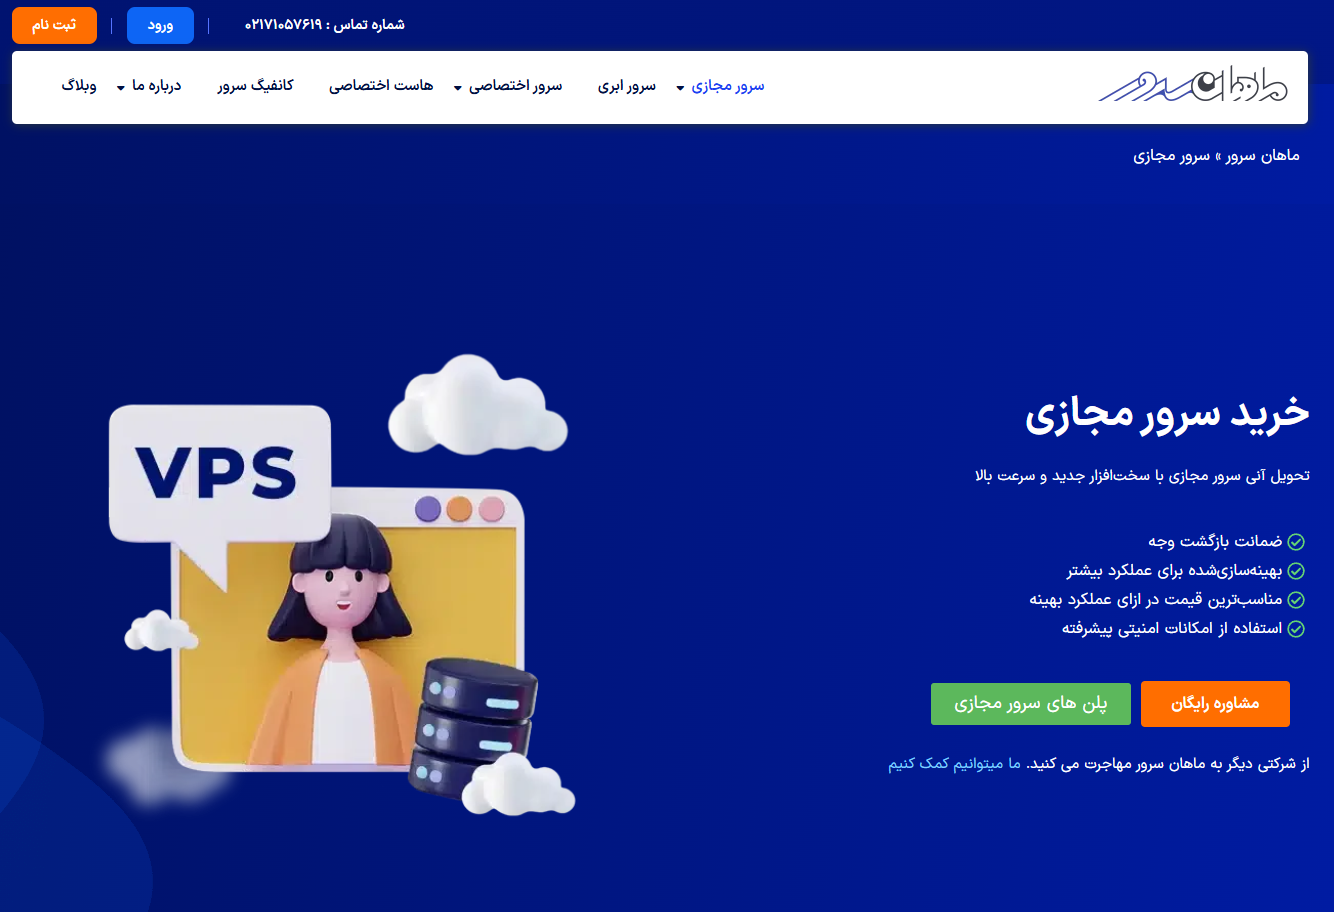
Task: Click the blue ورود login button
Action: (160, 25)
